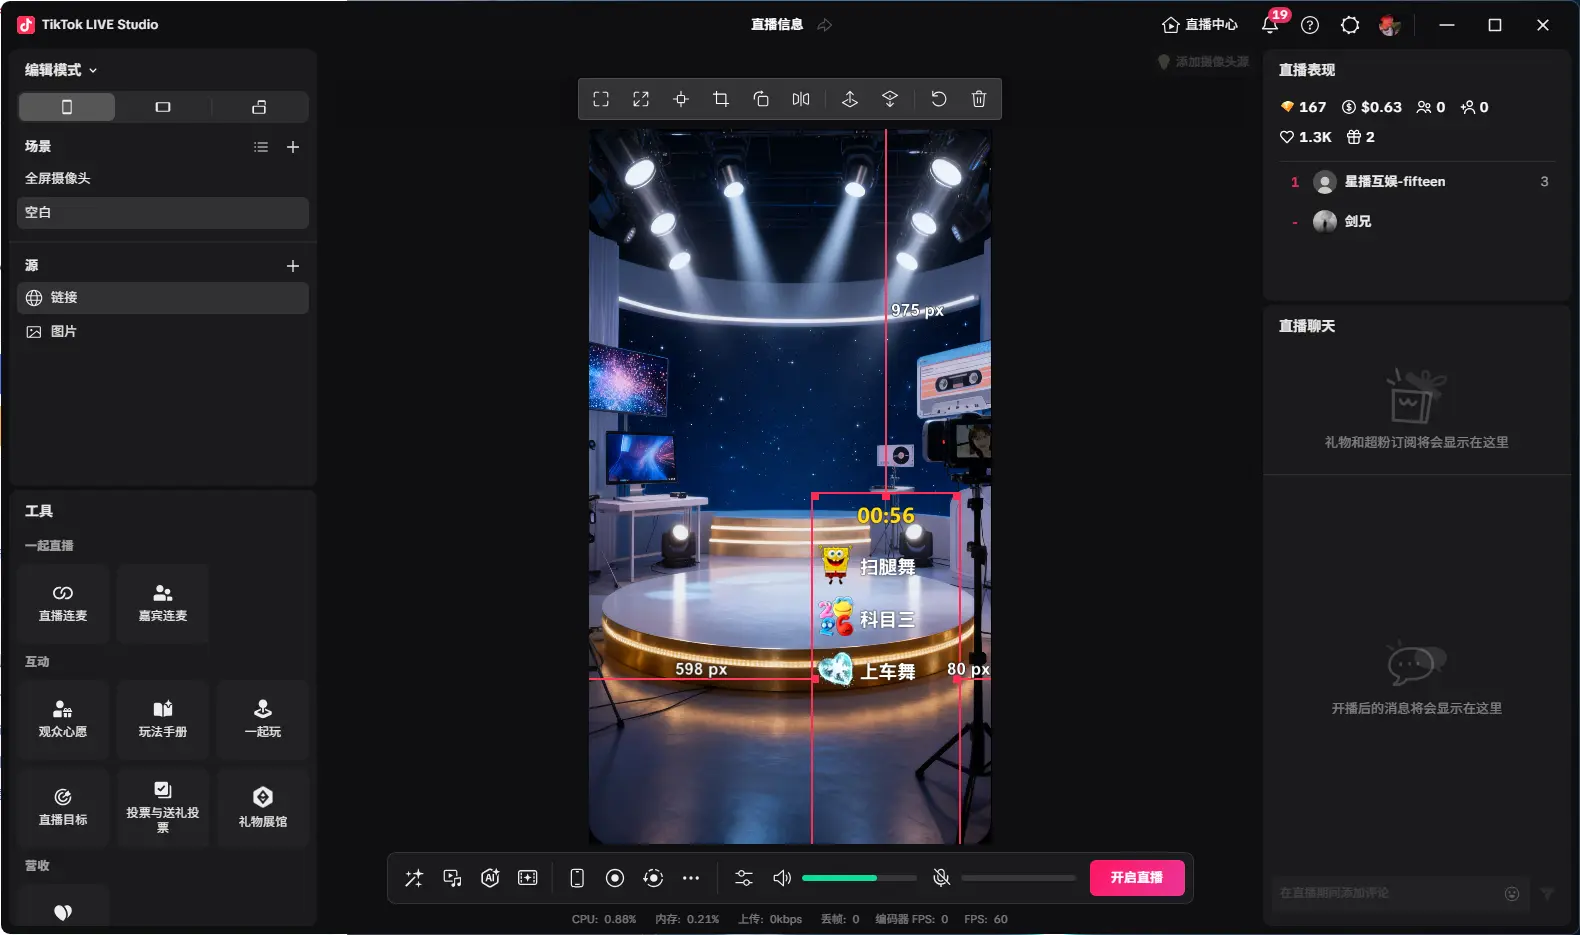
Task: Adjust the speaker volume slider
Action: pyautogui.click(x=858, y=878)
